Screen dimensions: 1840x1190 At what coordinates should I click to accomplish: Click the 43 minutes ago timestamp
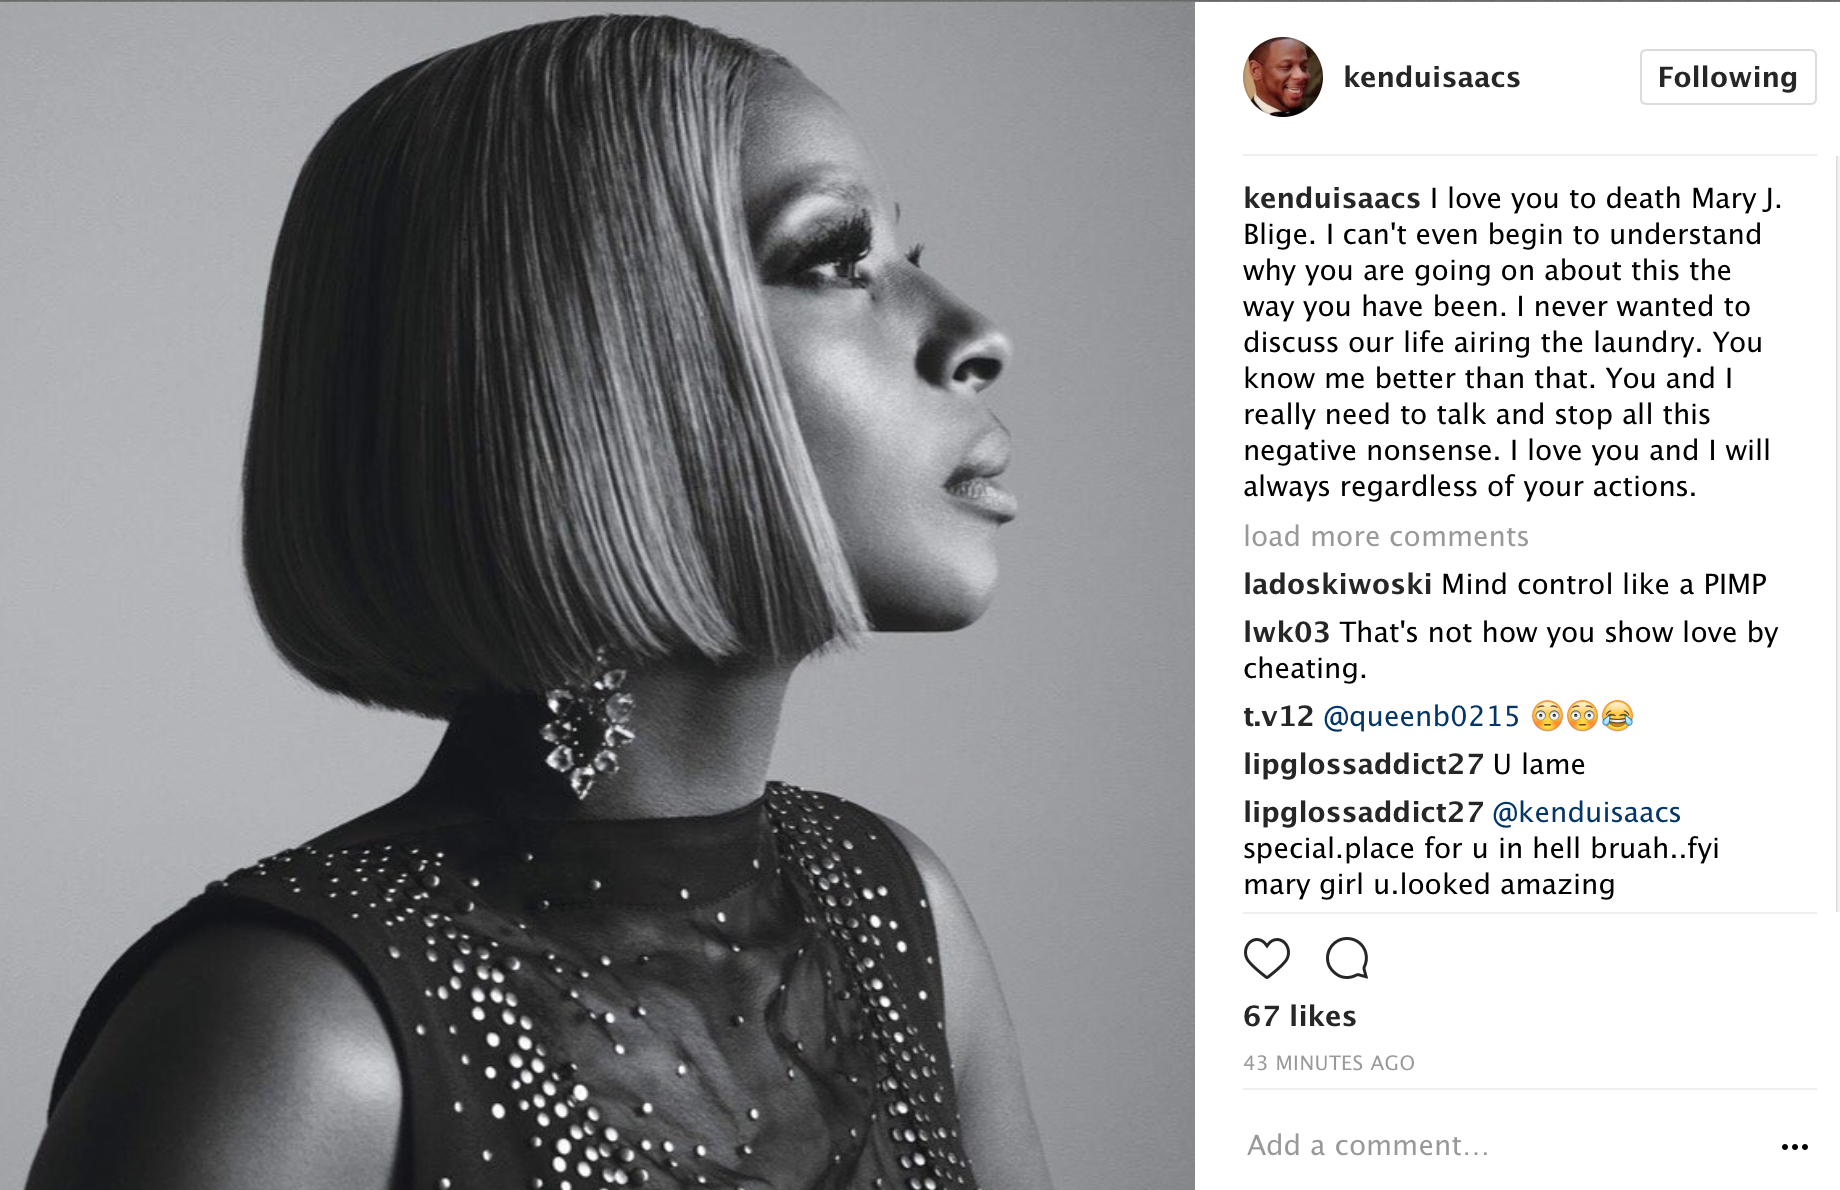1329,1063
